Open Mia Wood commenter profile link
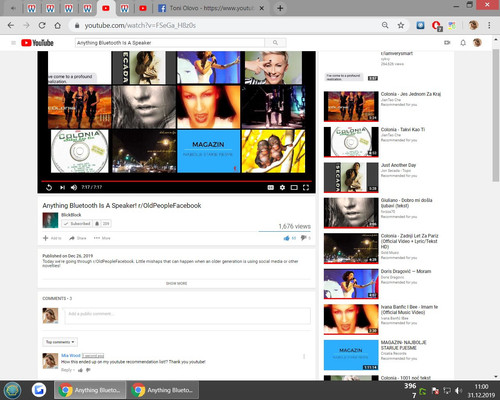500x400 pixels. point(71,355)
